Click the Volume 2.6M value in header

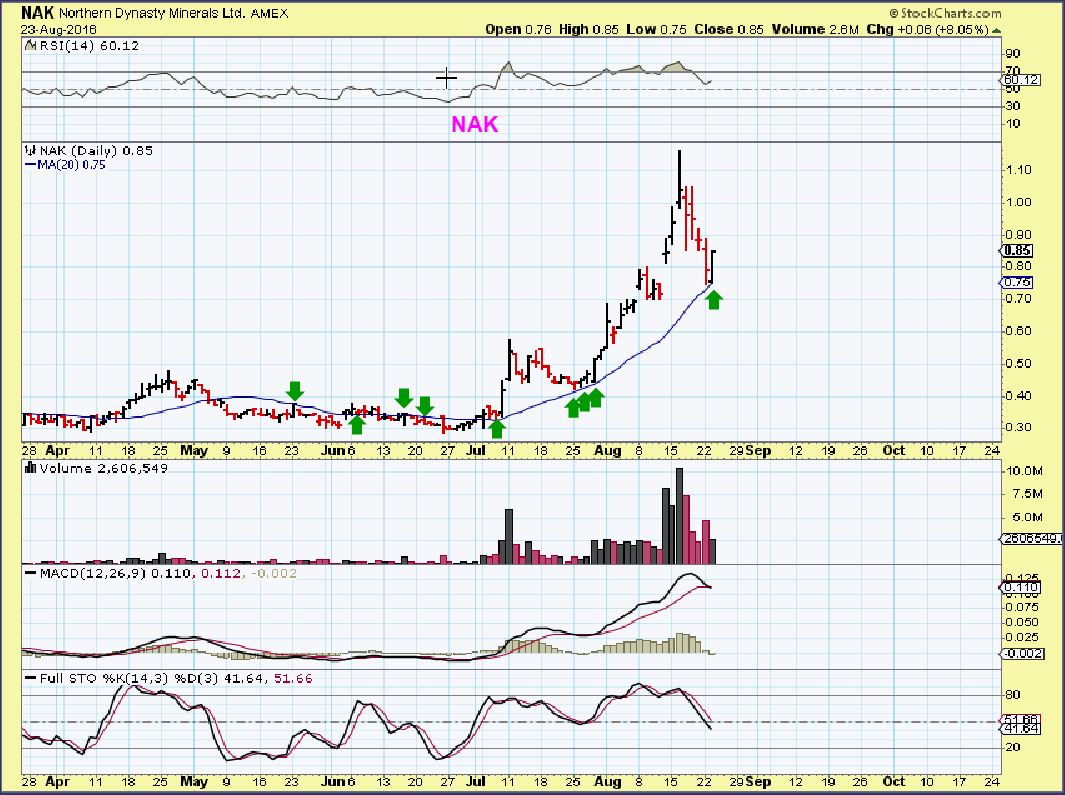(x=815, y=30)
